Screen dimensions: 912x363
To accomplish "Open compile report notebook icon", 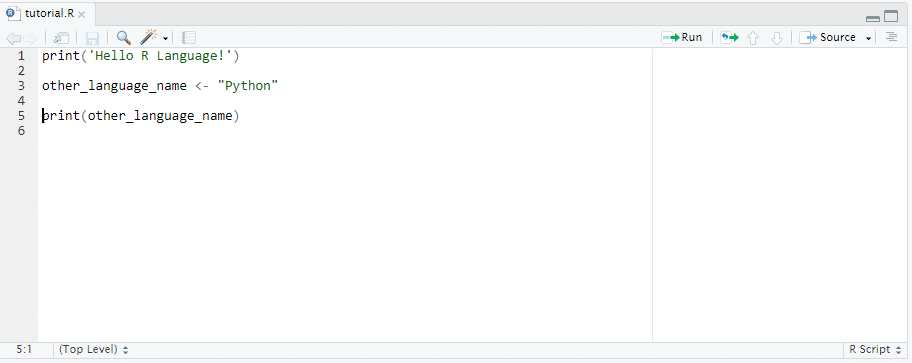I will (188, 38).
